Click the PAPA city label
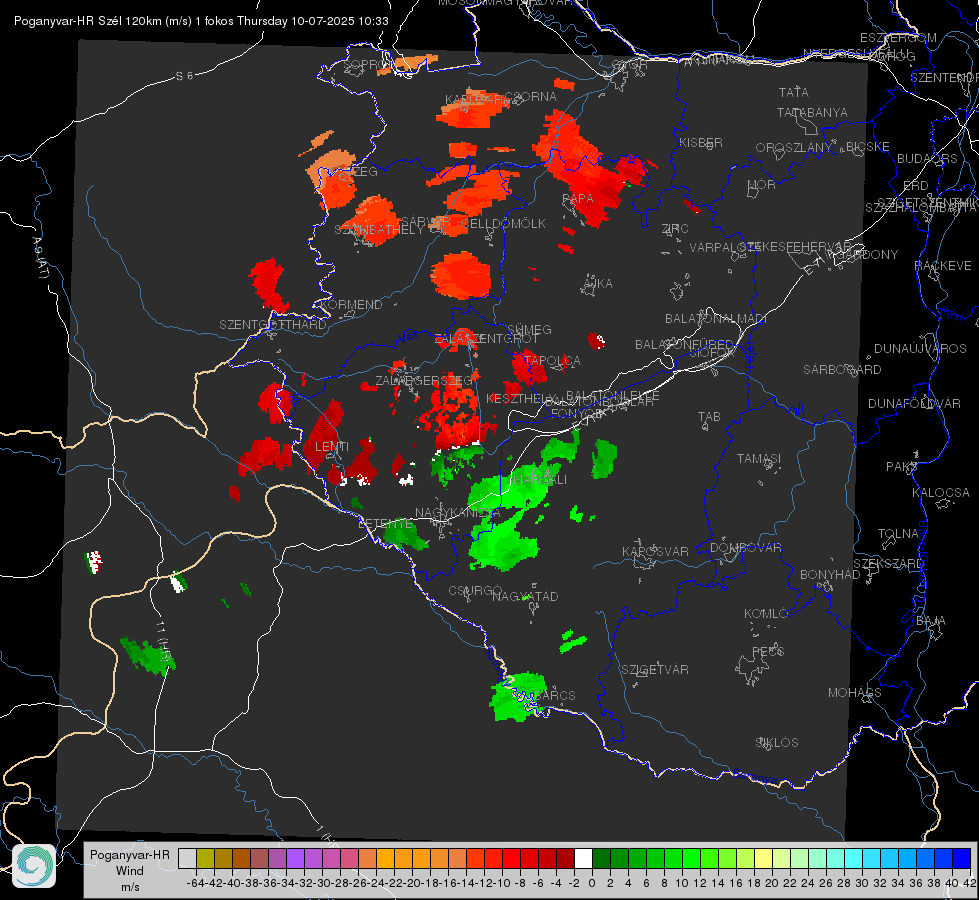Viewport: 979px width, 900px height. (578, 198)
